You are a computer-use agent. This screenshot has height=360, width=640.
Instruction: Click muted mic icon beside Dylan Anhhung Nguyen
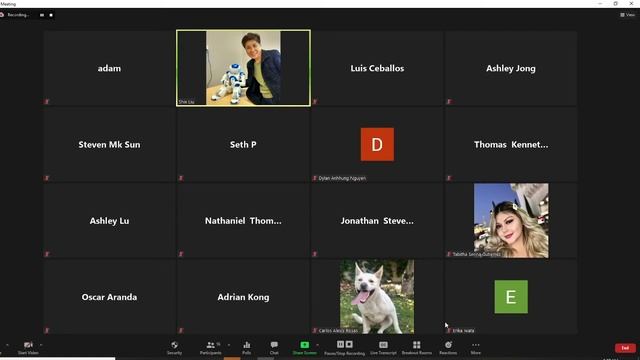pyautogui.click(x=315, y=178)
